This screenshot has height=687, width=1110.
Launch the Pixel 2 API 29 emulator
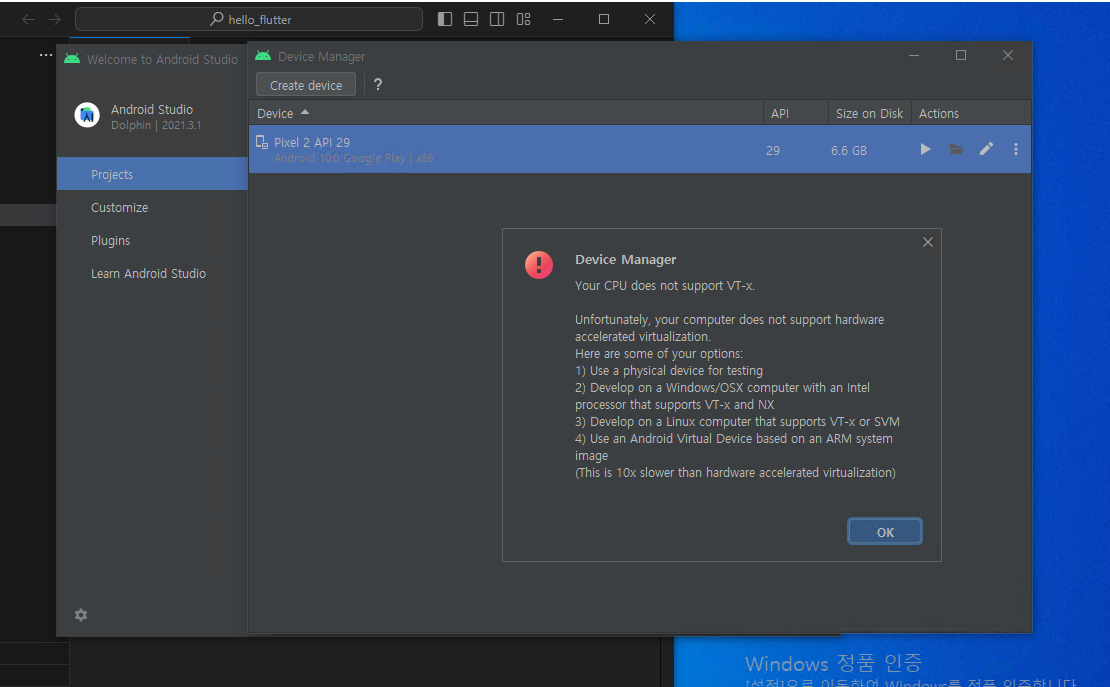[925, 149]
